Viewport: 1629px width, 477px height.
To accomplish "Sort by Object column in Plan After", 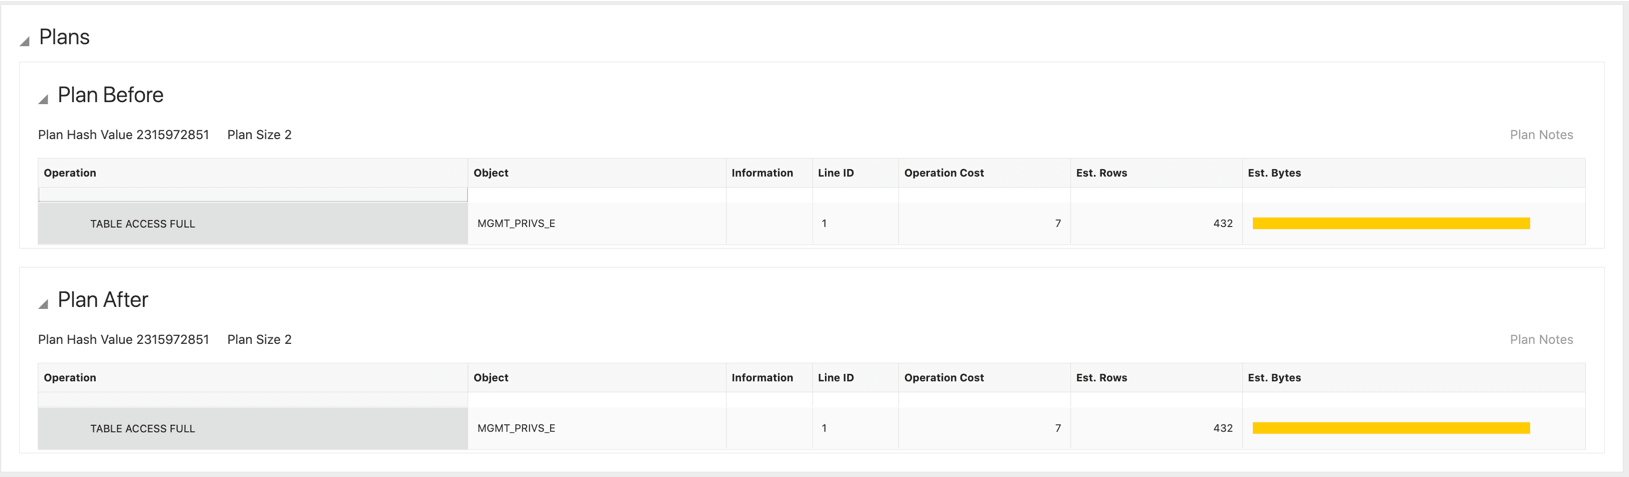I will (x=491, y=378).
